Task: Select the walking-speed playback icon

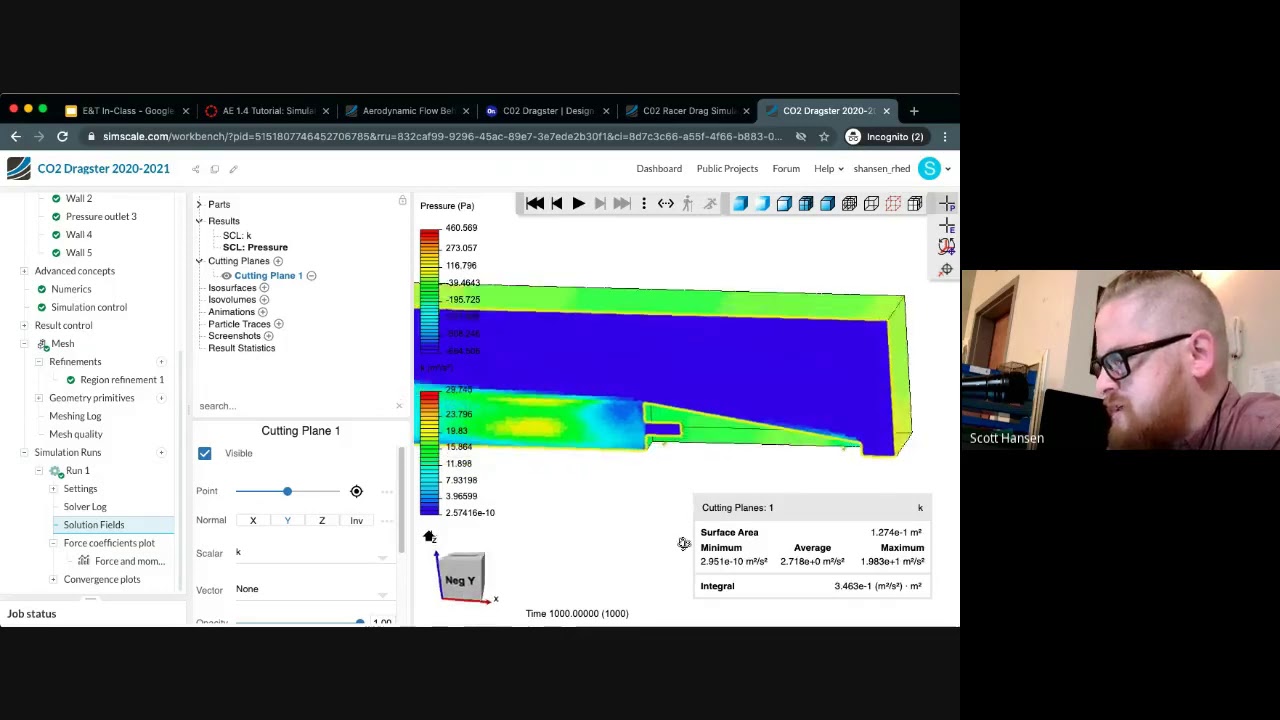Action: [688, 204]
